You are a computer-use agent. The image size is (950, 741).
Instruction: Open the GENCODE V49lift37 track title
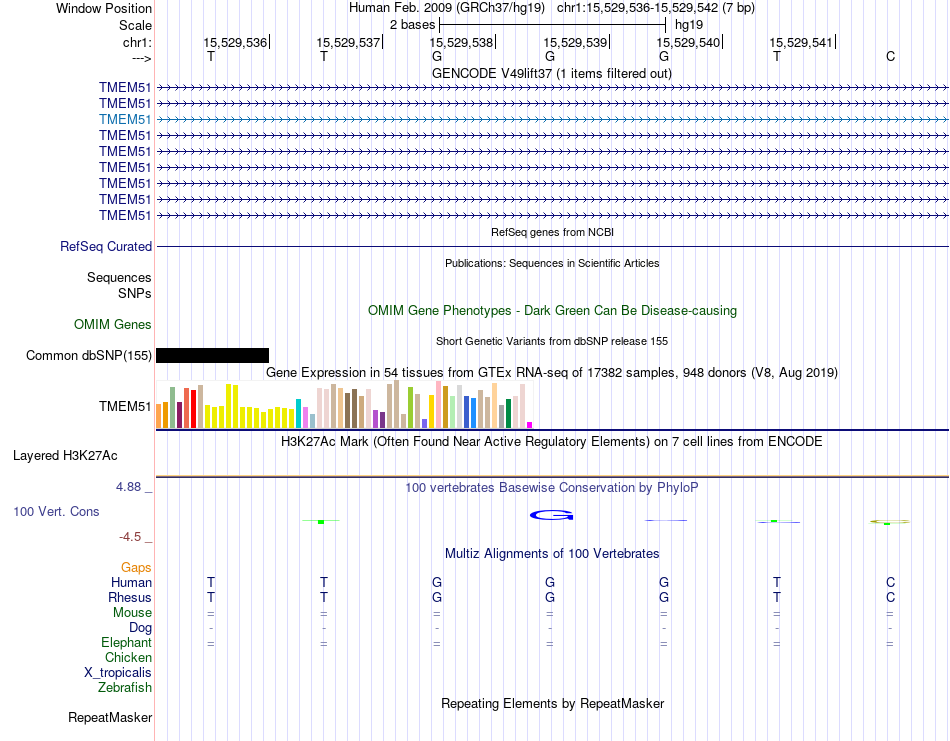click(551, 73)
